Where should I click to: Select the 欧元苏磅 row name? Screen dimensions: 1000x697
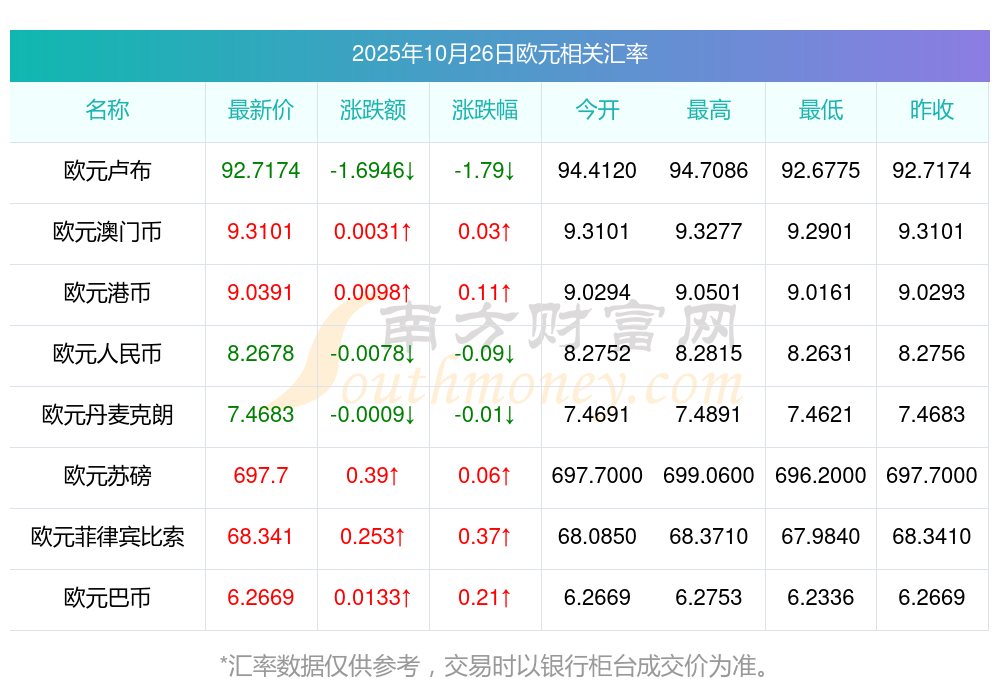(x=107, y=476)
